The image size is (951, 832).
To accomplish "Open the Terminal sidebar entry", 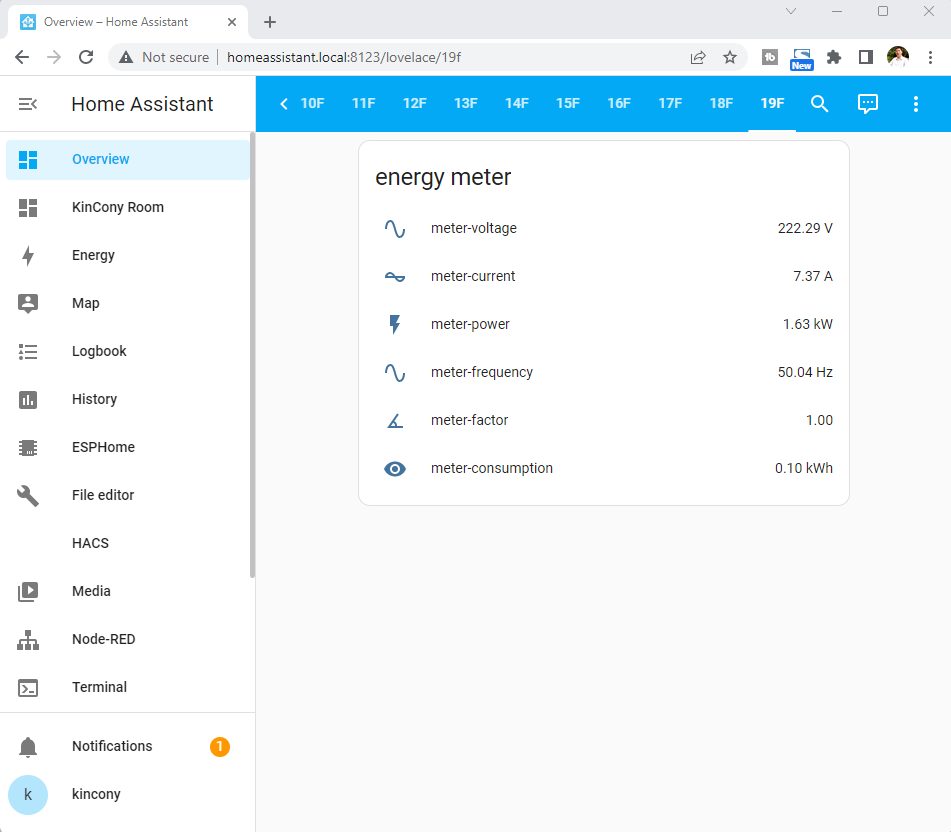I will pos(99,687).
